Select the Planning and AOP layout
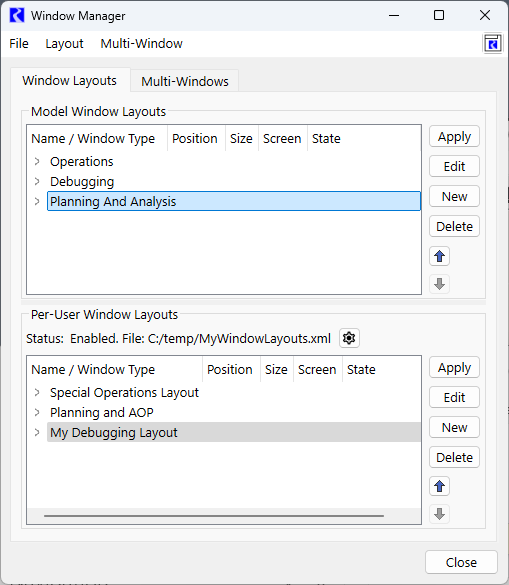 pyautogui.click(x=102, y=413)
